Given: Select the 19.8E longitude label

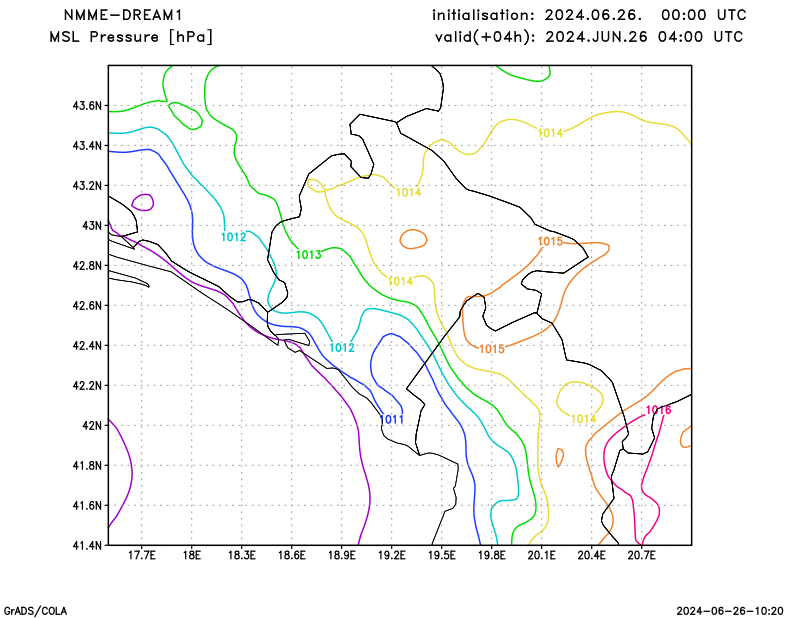Looking at the screenshot, I should pos(491,555).
